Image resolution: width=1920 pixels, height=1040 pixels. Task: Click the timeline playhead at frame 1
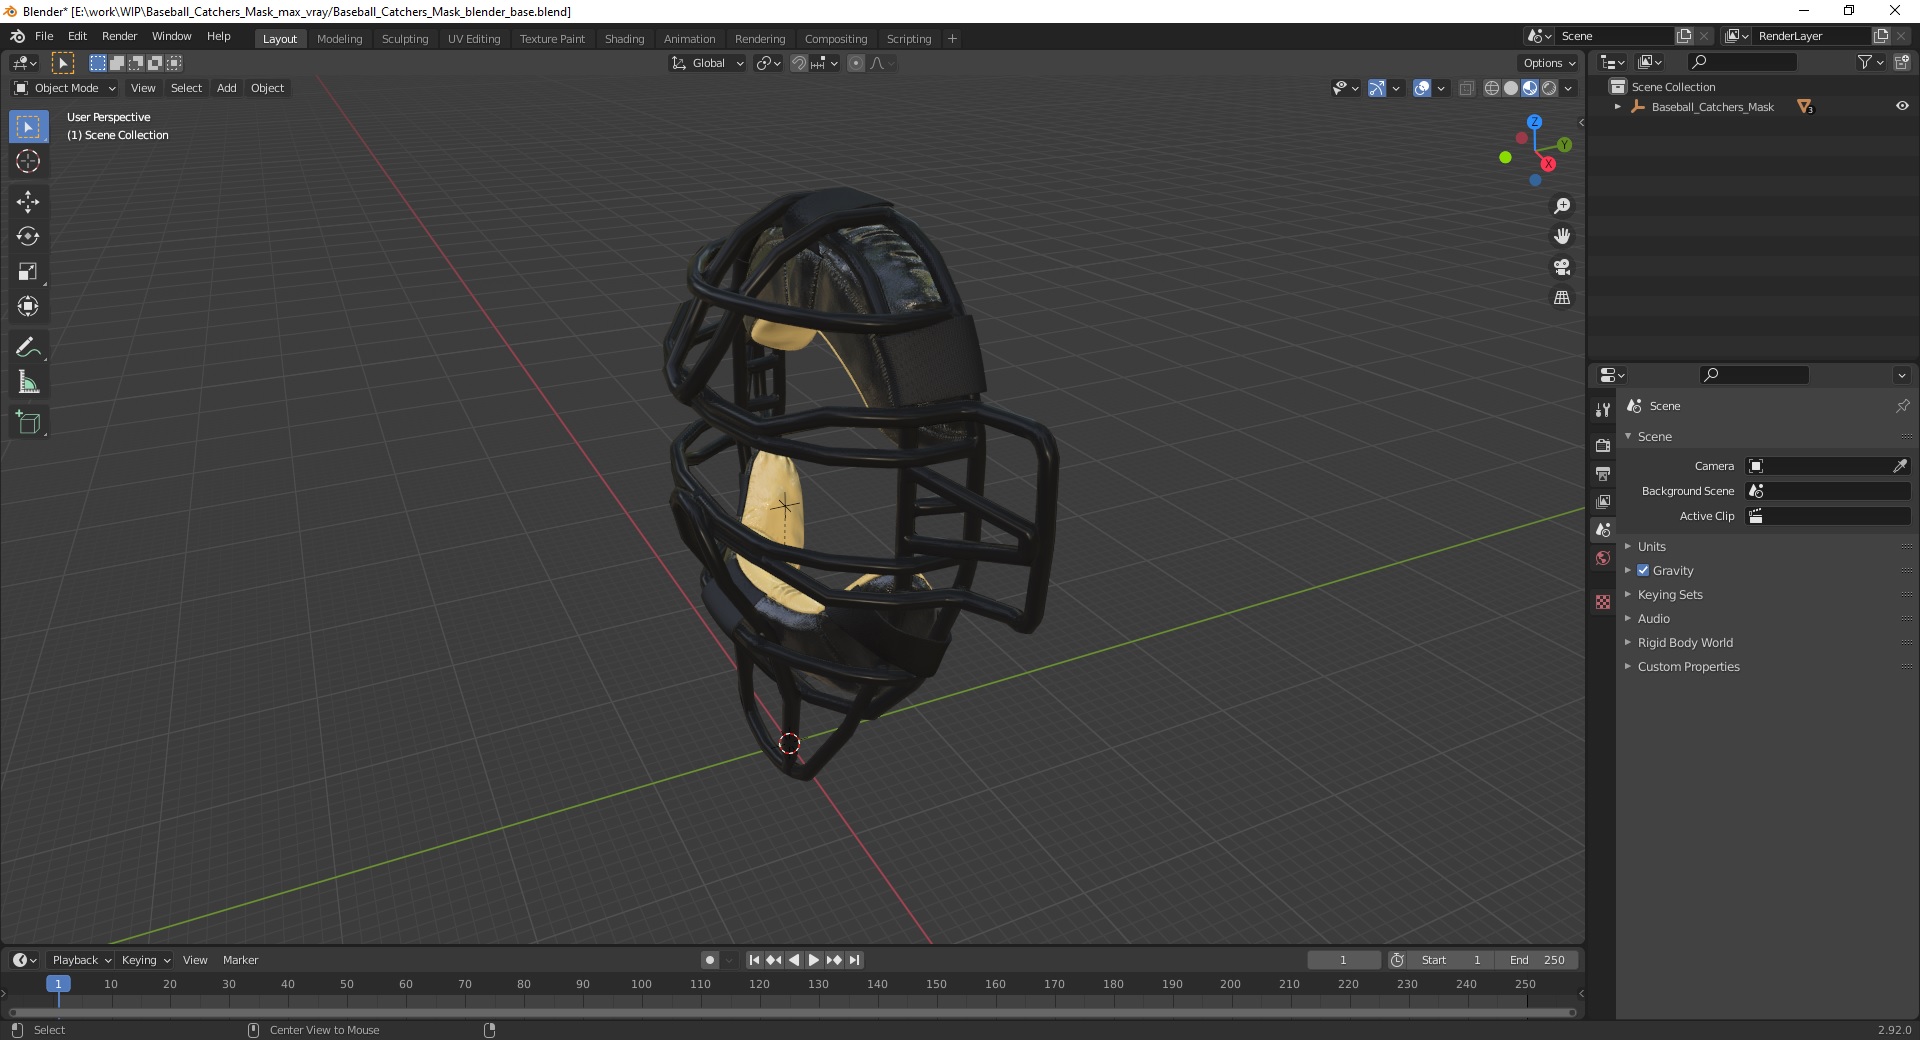pyautogui.click(x=58, y=984)
